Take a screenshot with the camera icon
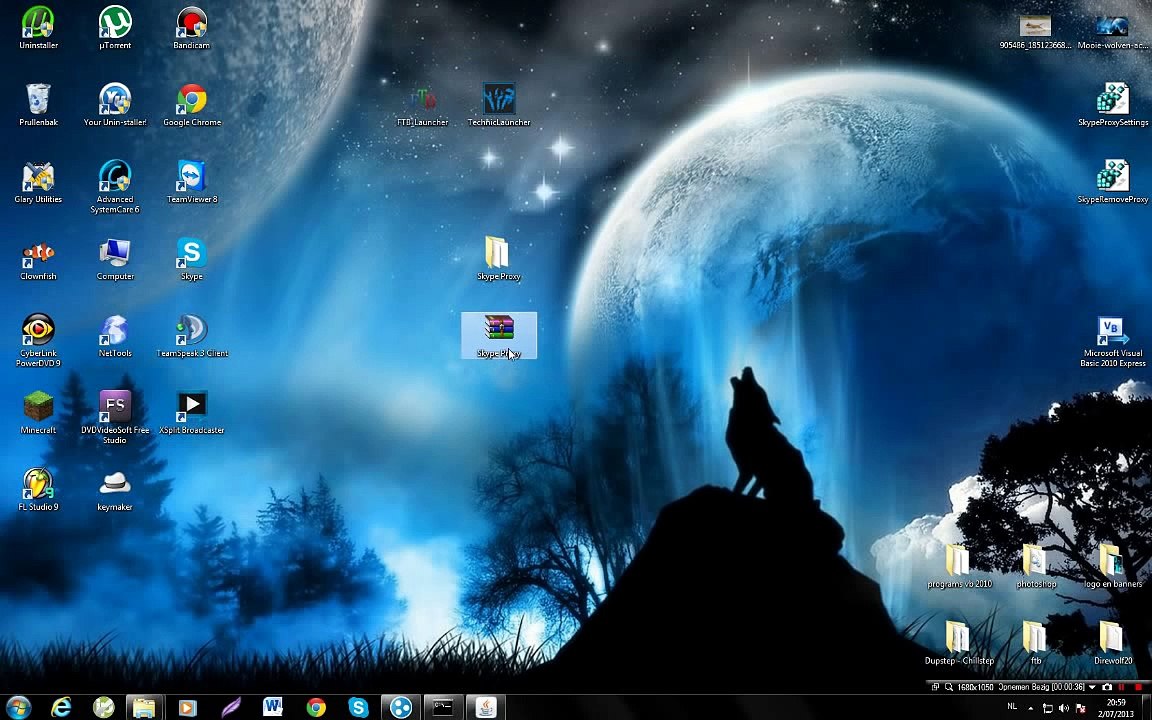Screen dimensions: 1152x720 (1106, 687)
